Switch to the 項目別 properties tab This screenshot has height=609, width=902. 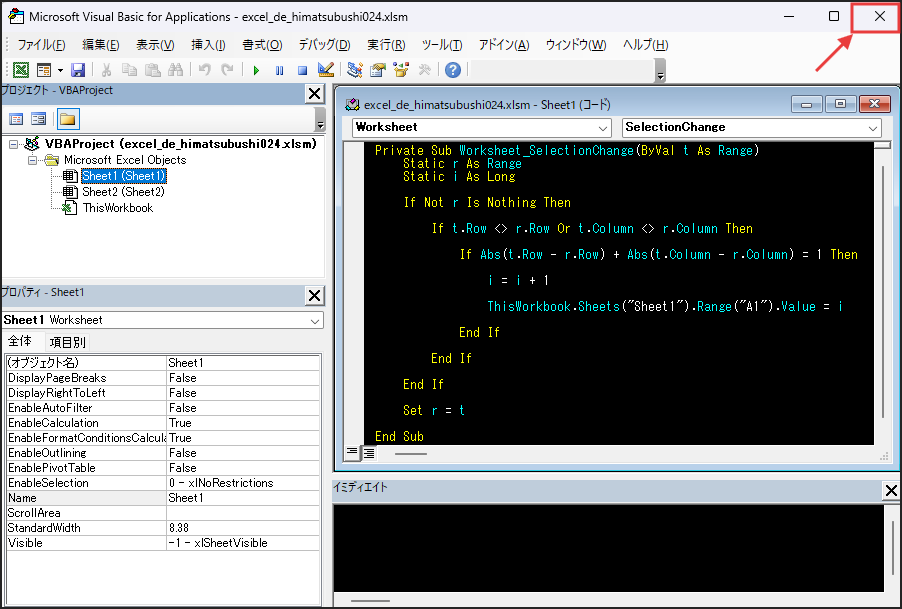click(x=67, y=343)
